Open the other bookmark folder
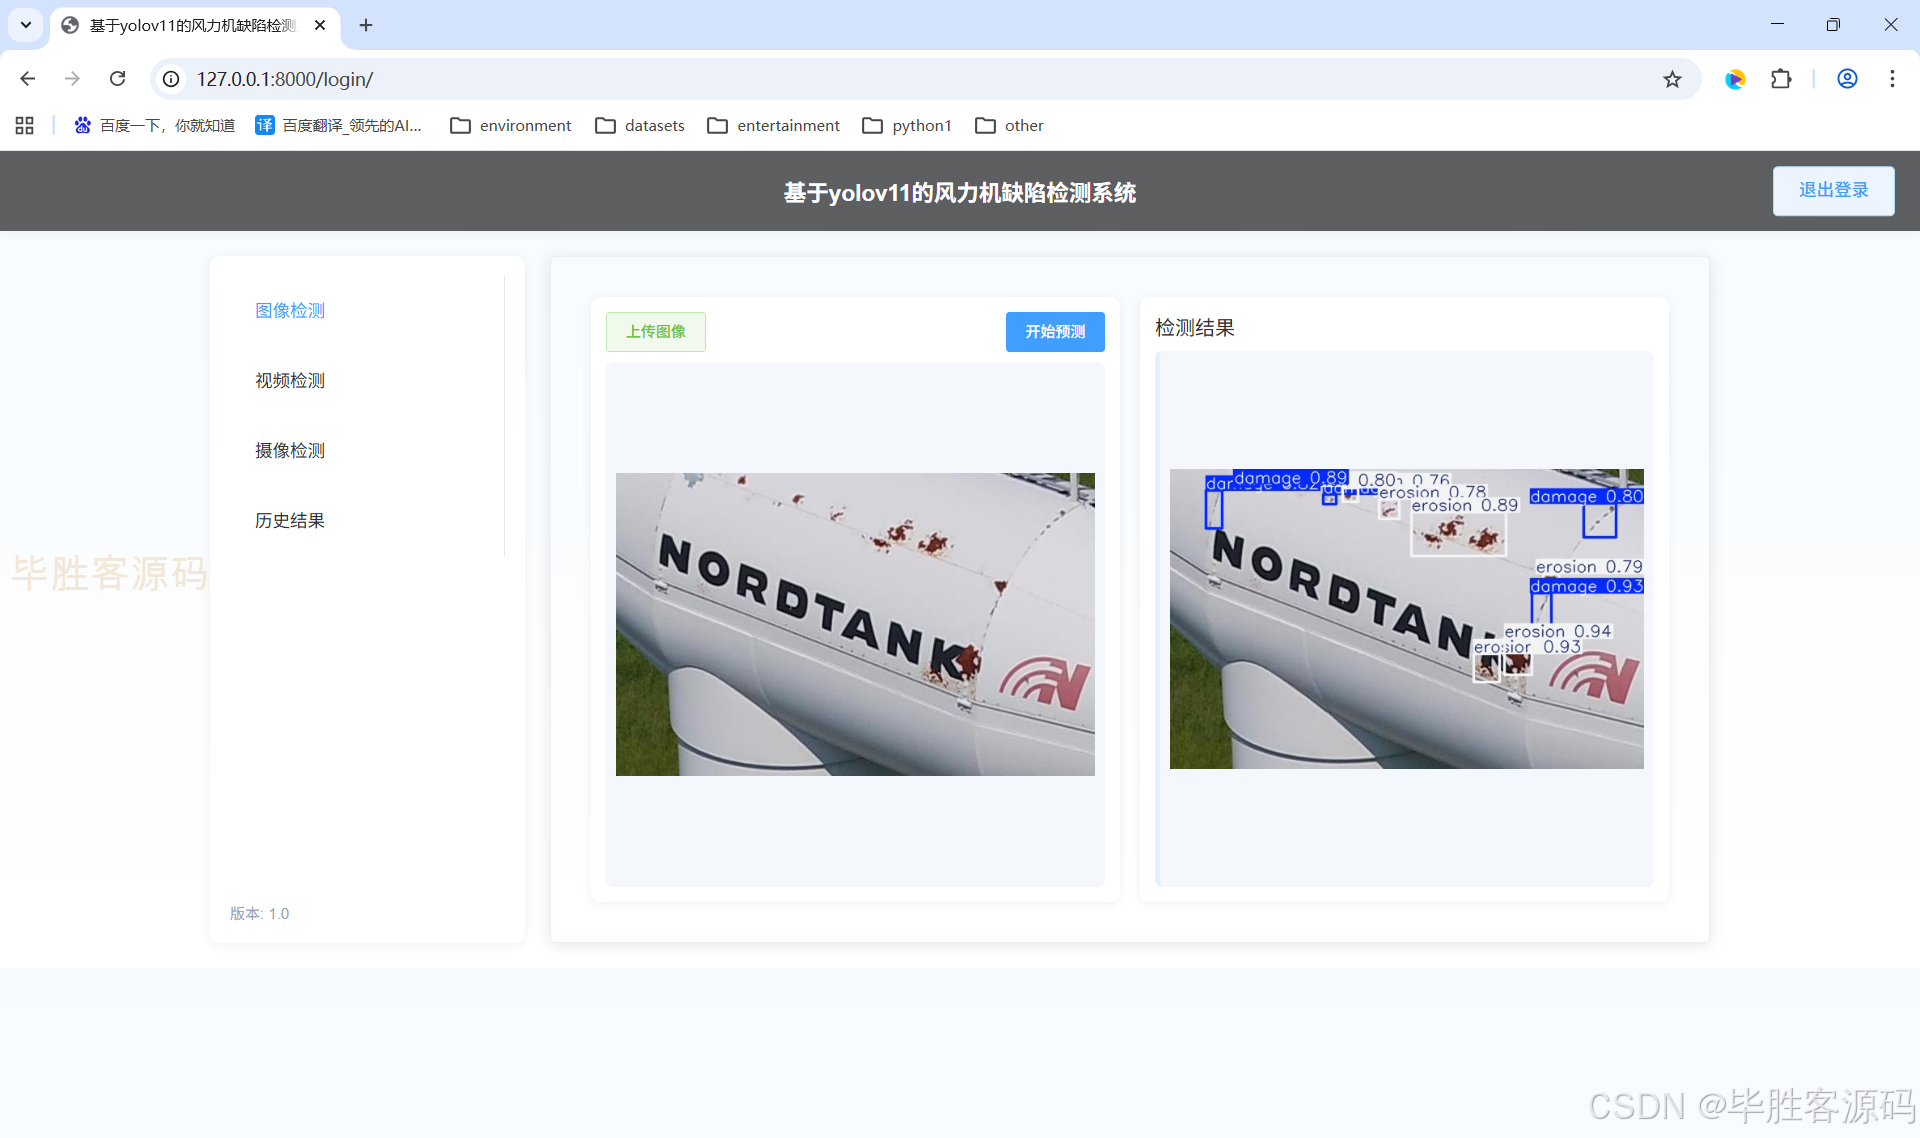This screenshot has height=1138, width=1920. point(1010,125)
